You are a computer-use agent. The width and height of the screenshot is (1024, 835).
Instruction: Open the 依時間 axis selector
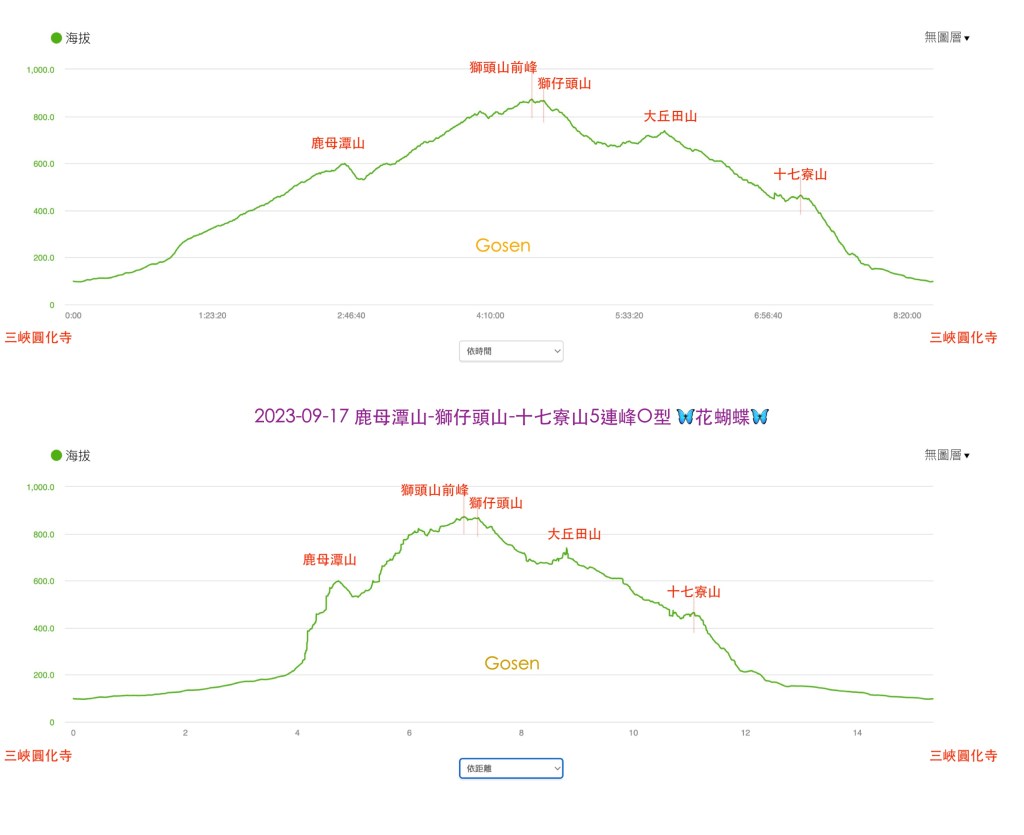[x=511, y=351]
